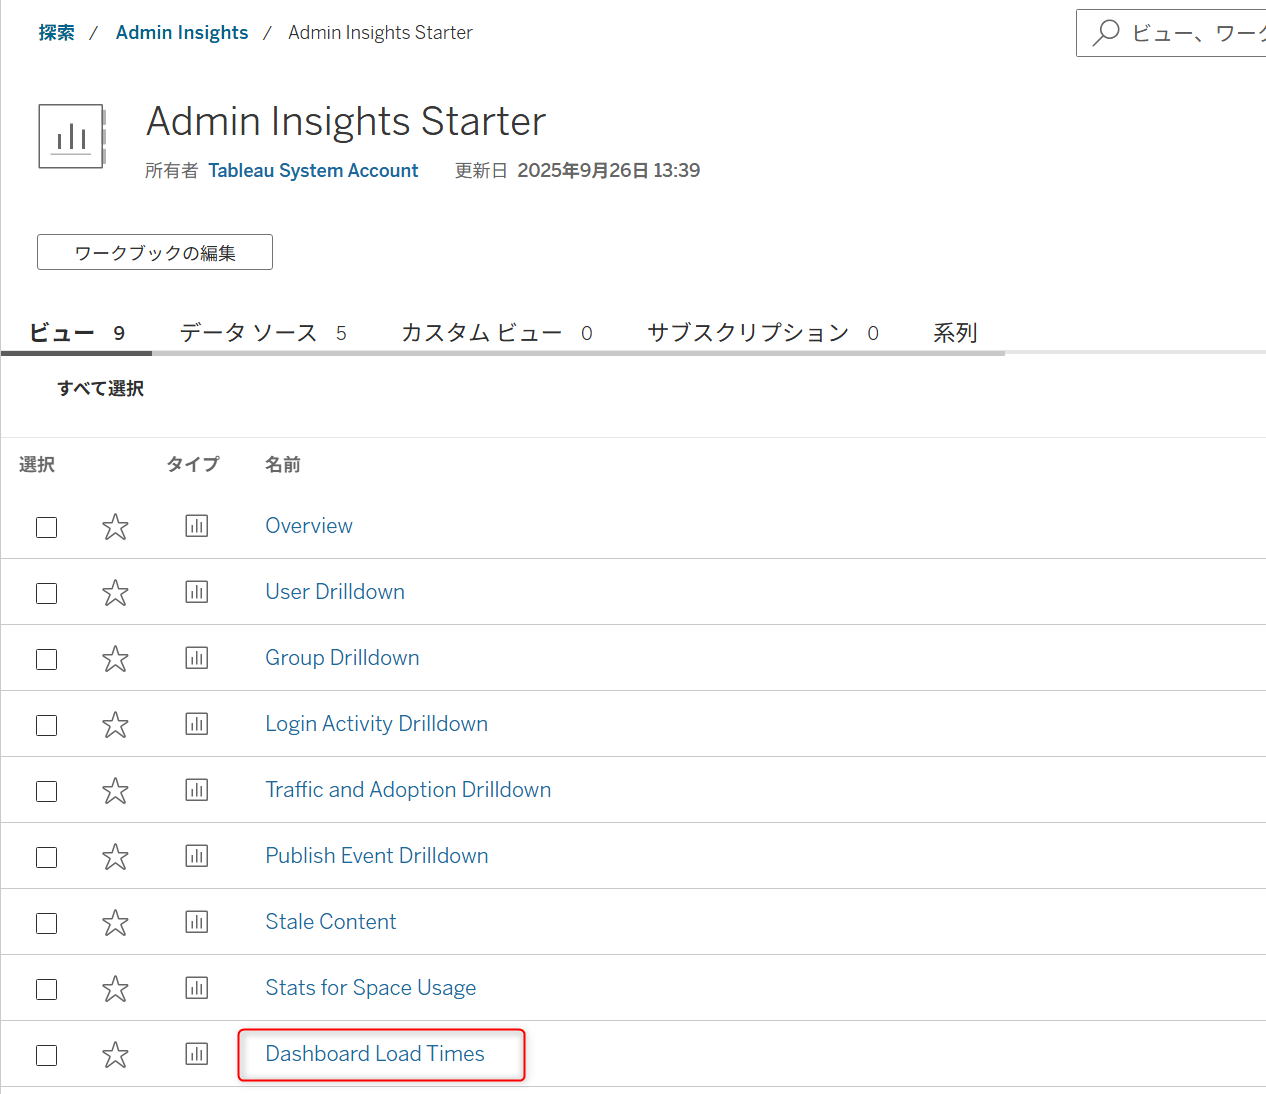This screenshot has width=1266, height=1094.
Task: Go to the Admin Insights breadcrumb
Action: [x=182, y=33]
